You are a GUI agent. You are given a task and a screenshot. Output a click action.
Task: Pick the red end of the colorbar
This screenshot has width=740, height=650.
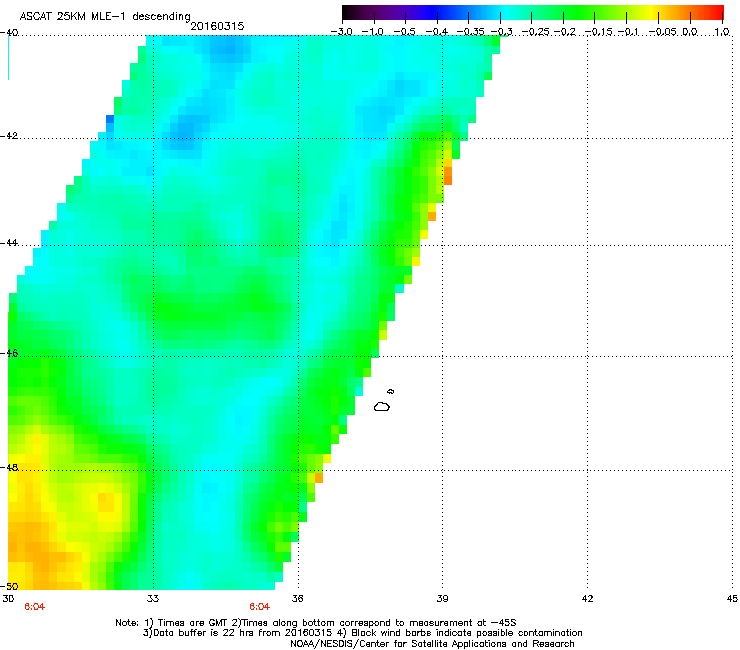[718, 13]
